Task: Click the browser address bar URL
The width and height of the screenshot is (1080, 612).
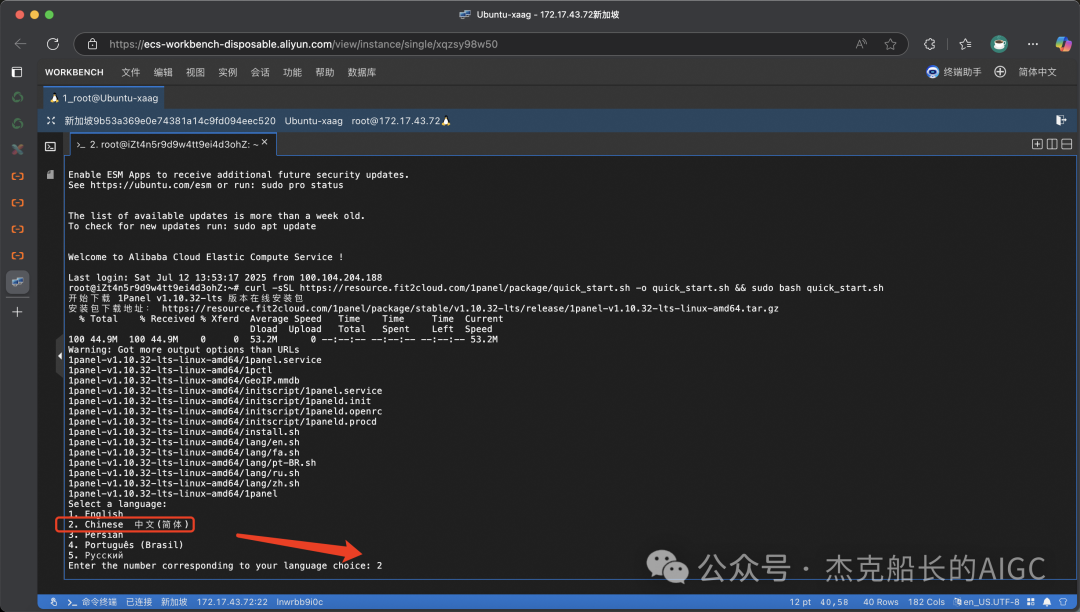Action: pos(303,44)
